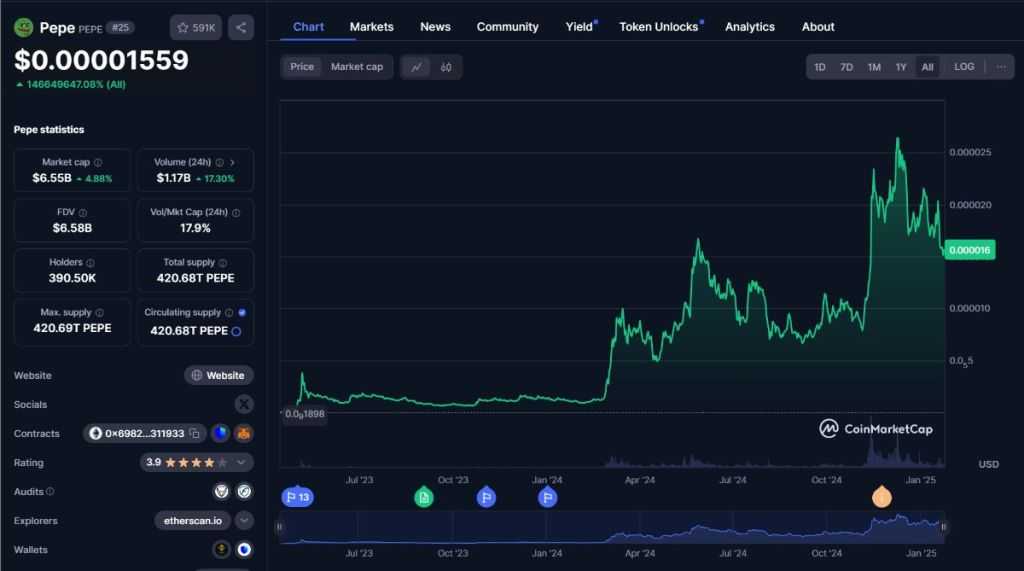Image resolution: width=1024 pixels, height=571 pixels.
Task: Click the Audits info icon
Action: pos(50,491)
